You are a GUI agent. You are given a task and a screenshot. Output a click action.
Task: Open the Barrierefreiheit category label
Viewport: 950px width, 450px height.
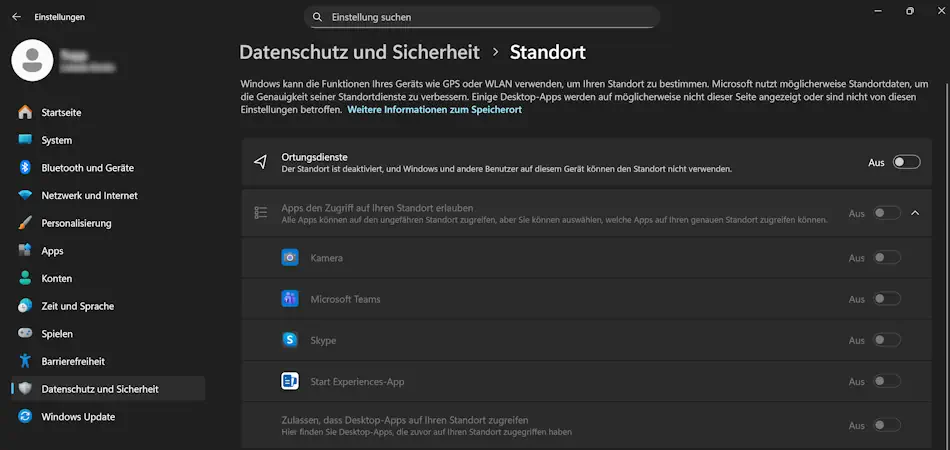pos(73,362)
